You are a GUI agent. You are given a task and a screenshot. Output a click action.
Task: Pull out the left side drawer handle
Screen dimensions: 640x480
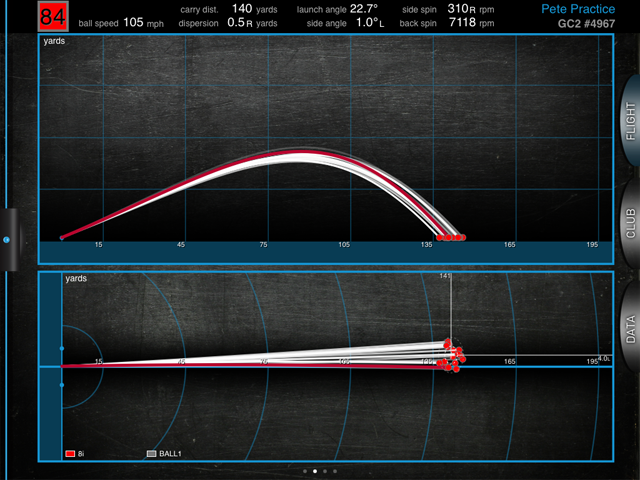[7, 240]
